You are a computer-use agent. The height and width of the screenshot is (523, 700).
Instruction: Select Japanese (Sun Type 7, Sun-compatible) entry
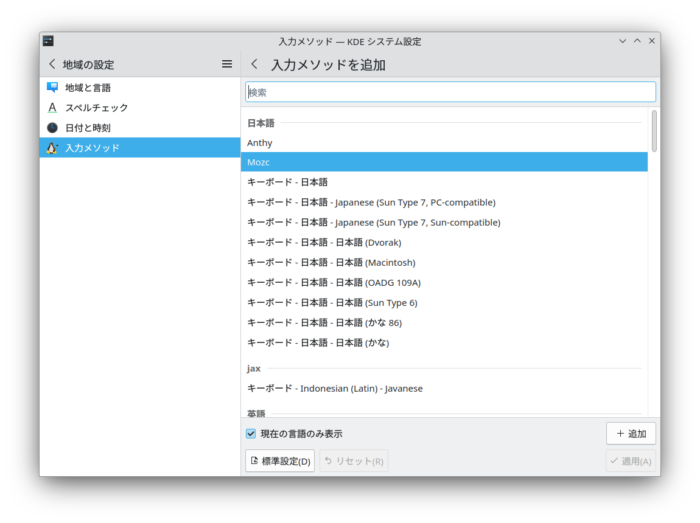[444, 222]
